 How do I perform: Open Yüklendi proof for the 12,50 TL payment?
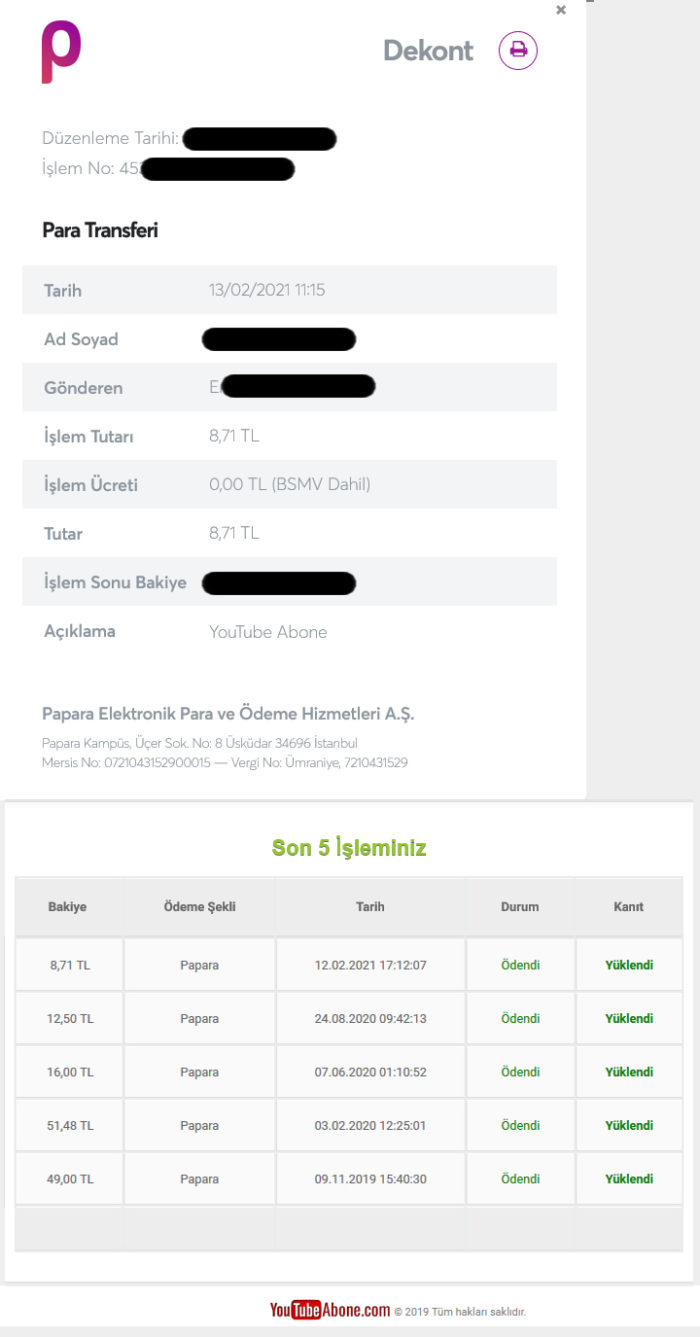pos(629,1018)
